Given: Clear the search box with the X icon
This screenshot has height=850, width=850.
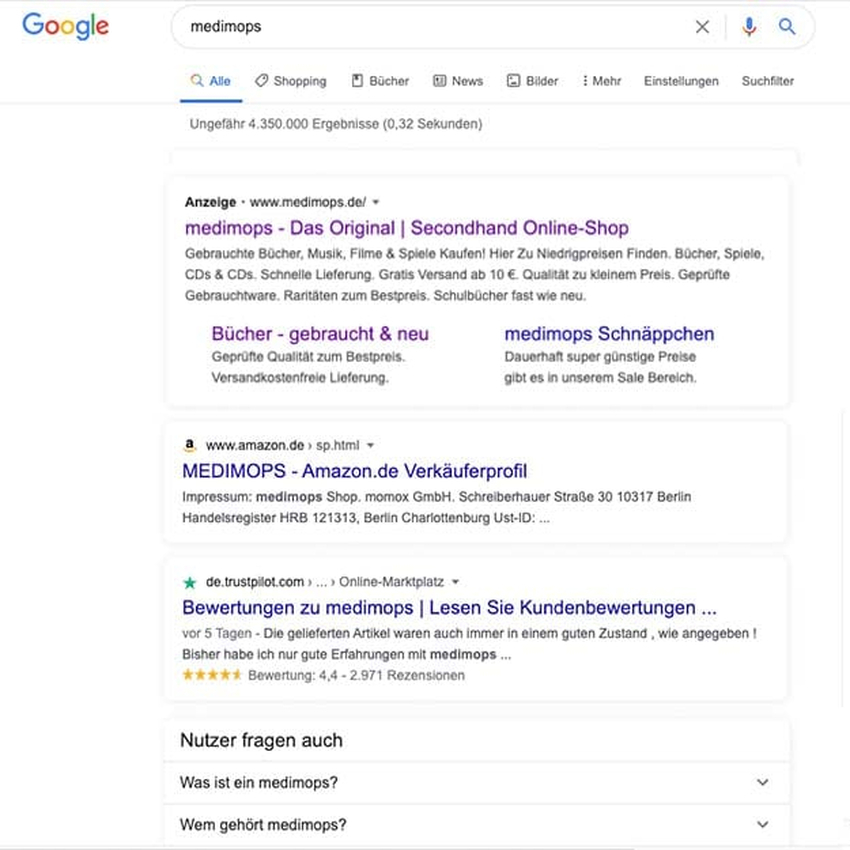Looking at the screenshot, I should (x=702, y=27).
